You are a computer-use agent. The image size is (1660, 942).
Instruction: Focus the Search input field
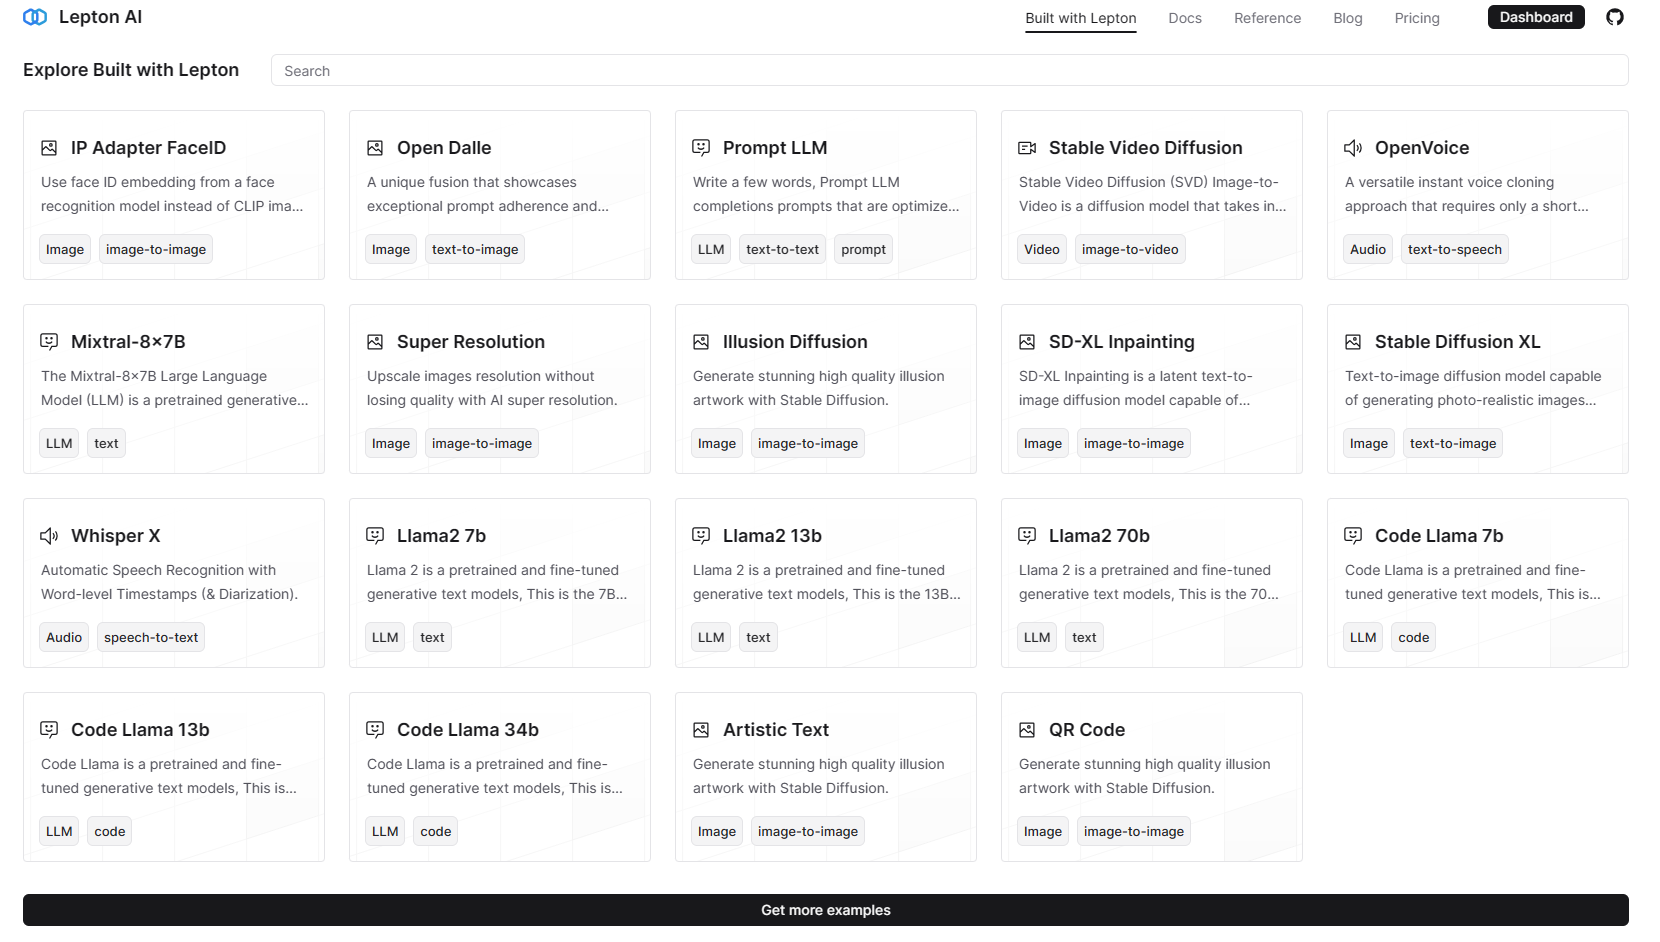[x=950, y=70]
